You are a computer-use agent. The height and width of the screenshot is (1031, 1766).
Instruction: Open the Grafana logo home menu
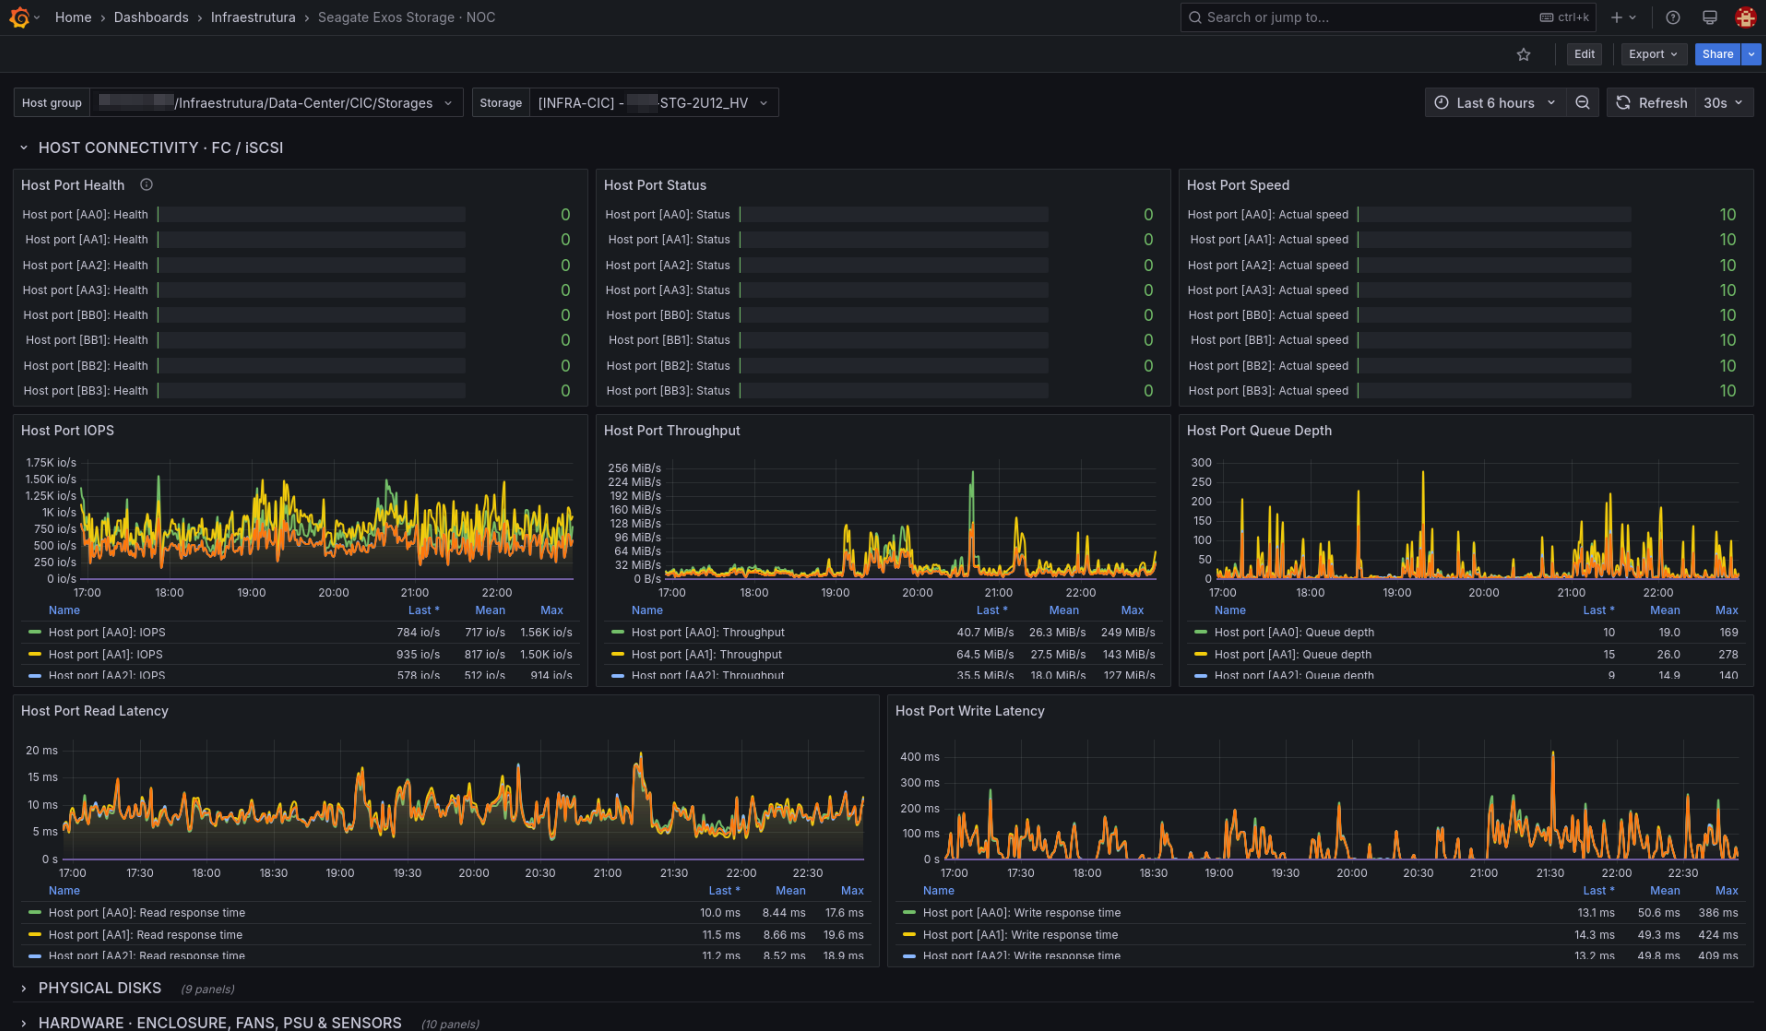click(19, 17)
